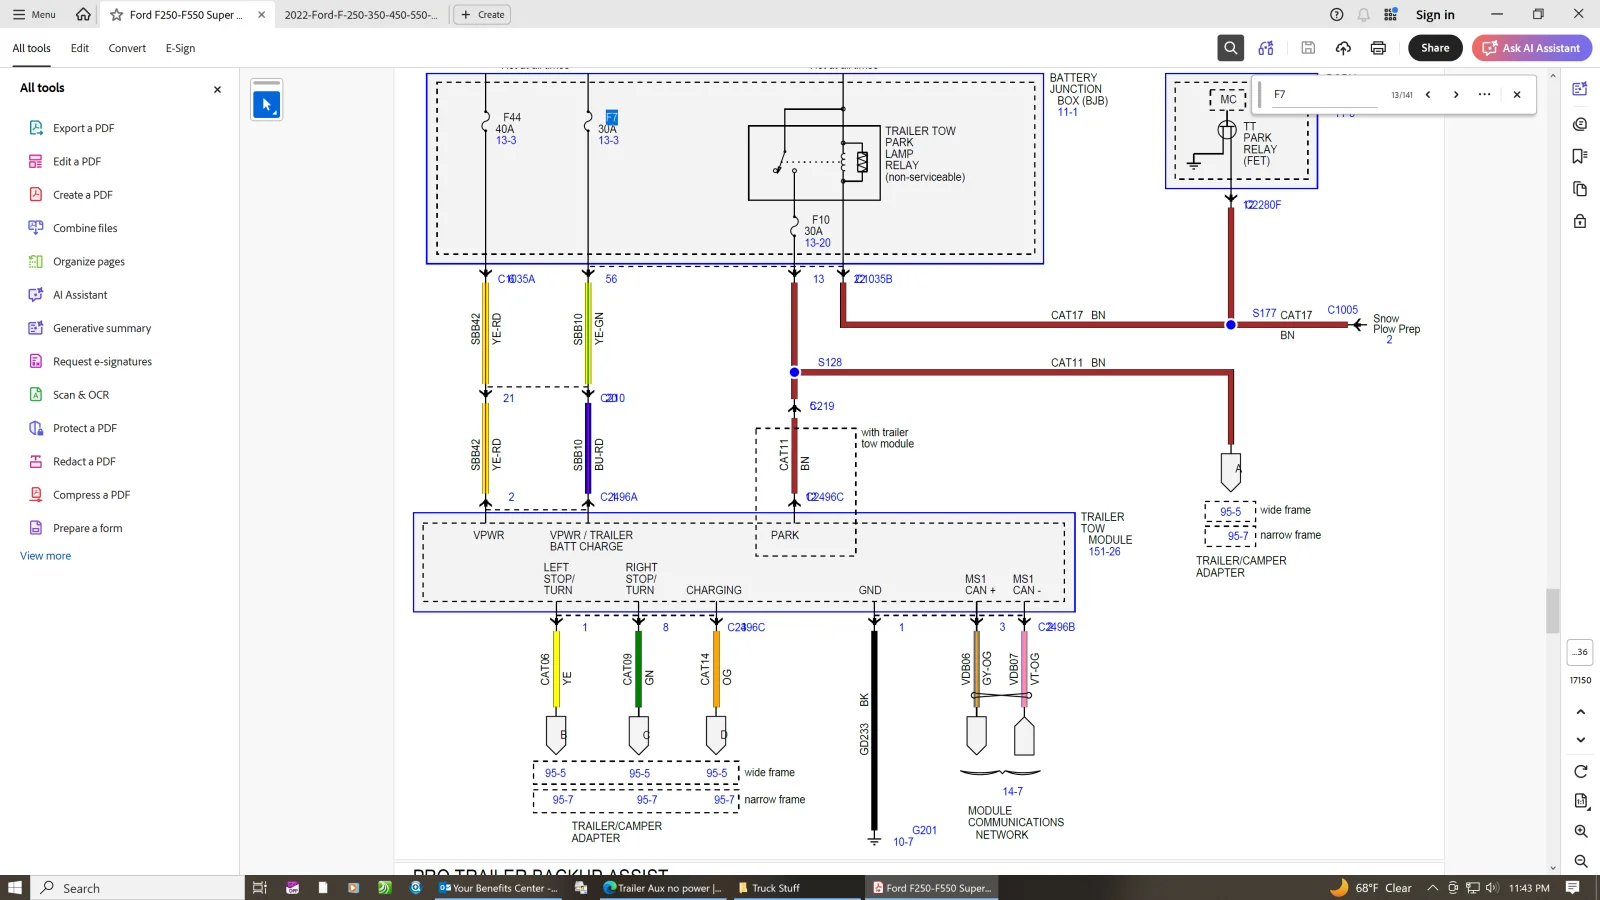Switch to the E-Sign tab

pyautogui.click(x=180, y=48)
